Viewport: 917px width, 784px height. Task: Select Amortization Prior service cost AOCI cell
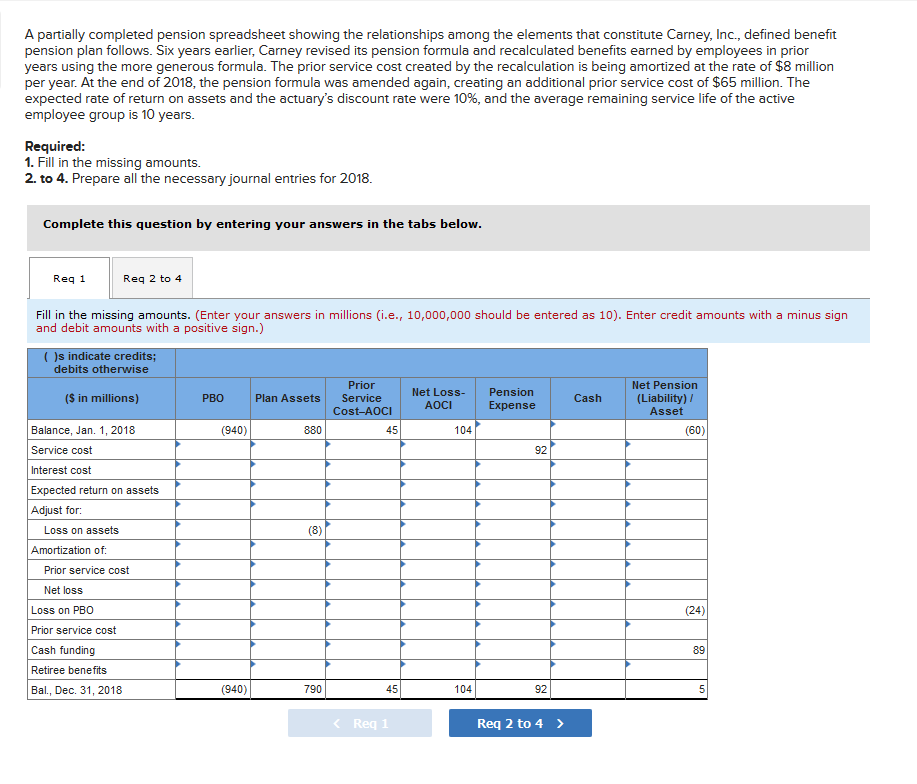[x=363, y=570]
